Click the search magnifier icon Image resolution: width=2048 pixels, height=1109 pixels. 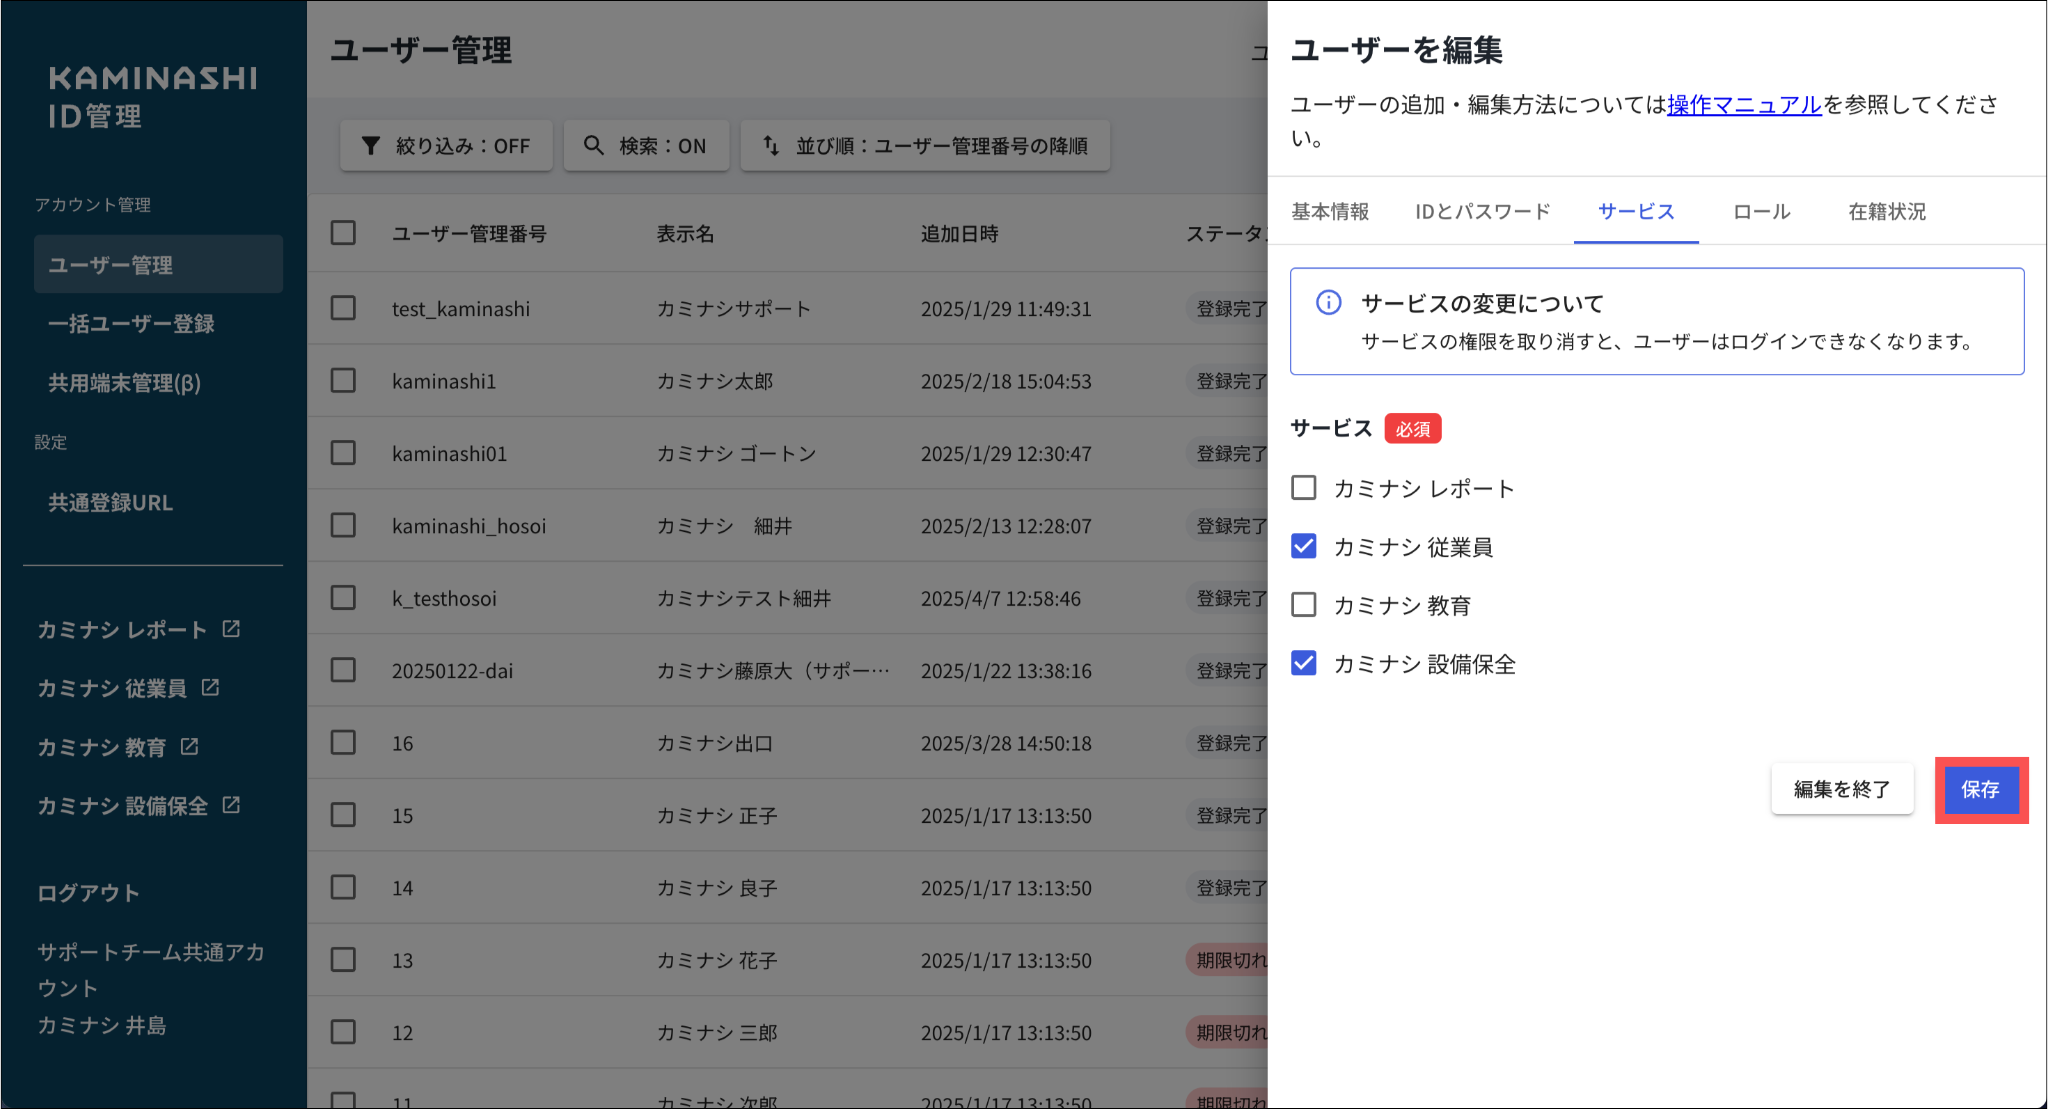594,146
